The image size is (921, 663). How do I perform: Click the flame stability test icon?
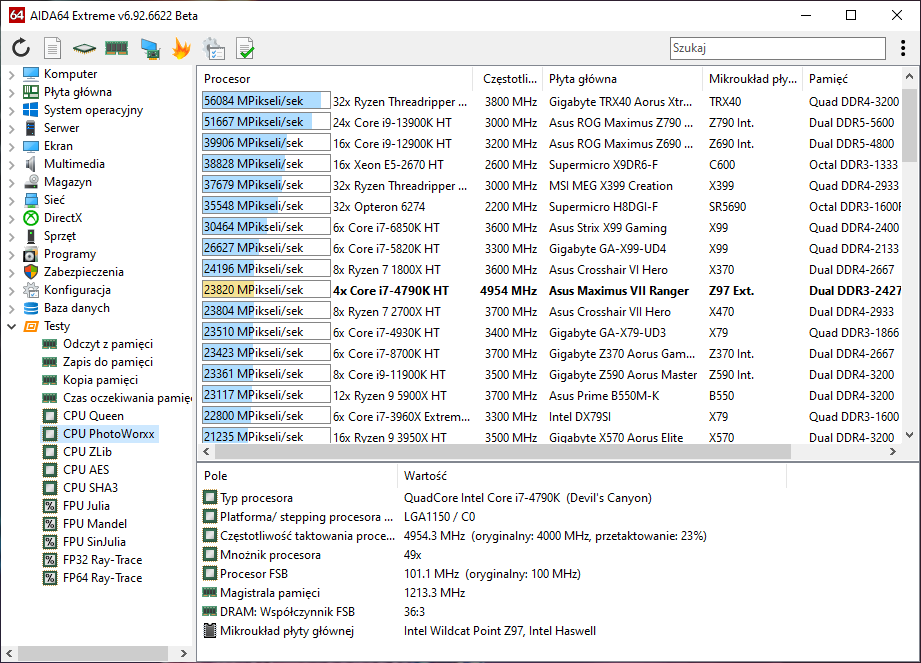click(x=181, y=48)
